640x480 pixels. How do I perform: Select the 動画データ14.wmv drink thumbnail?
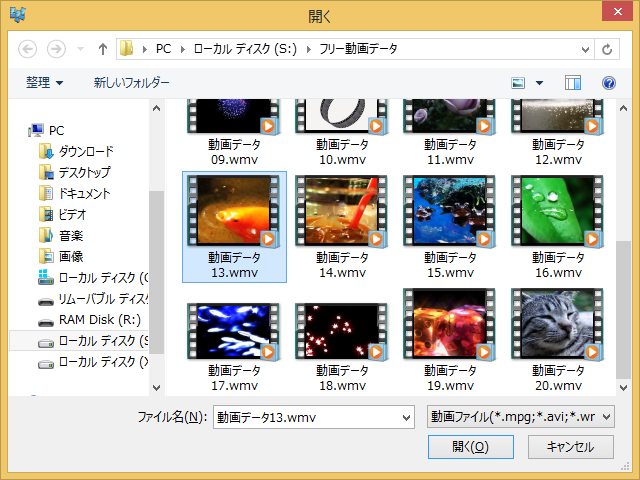341,211
